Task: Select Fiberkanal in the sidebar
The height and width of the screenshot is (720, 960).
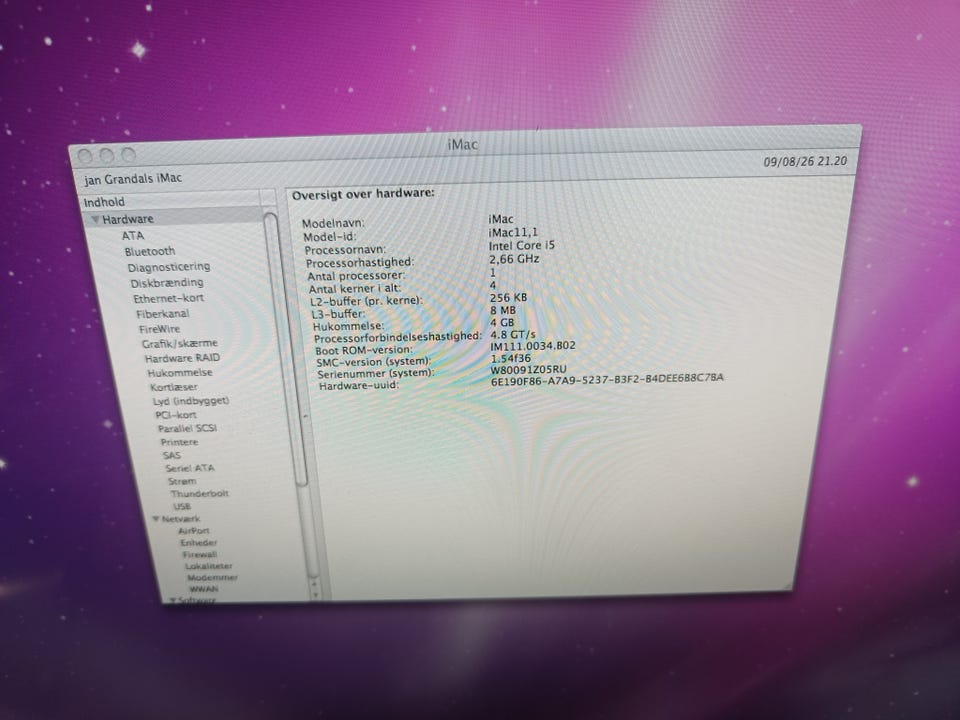Action: pyautogui.click(x=163, y=314)
